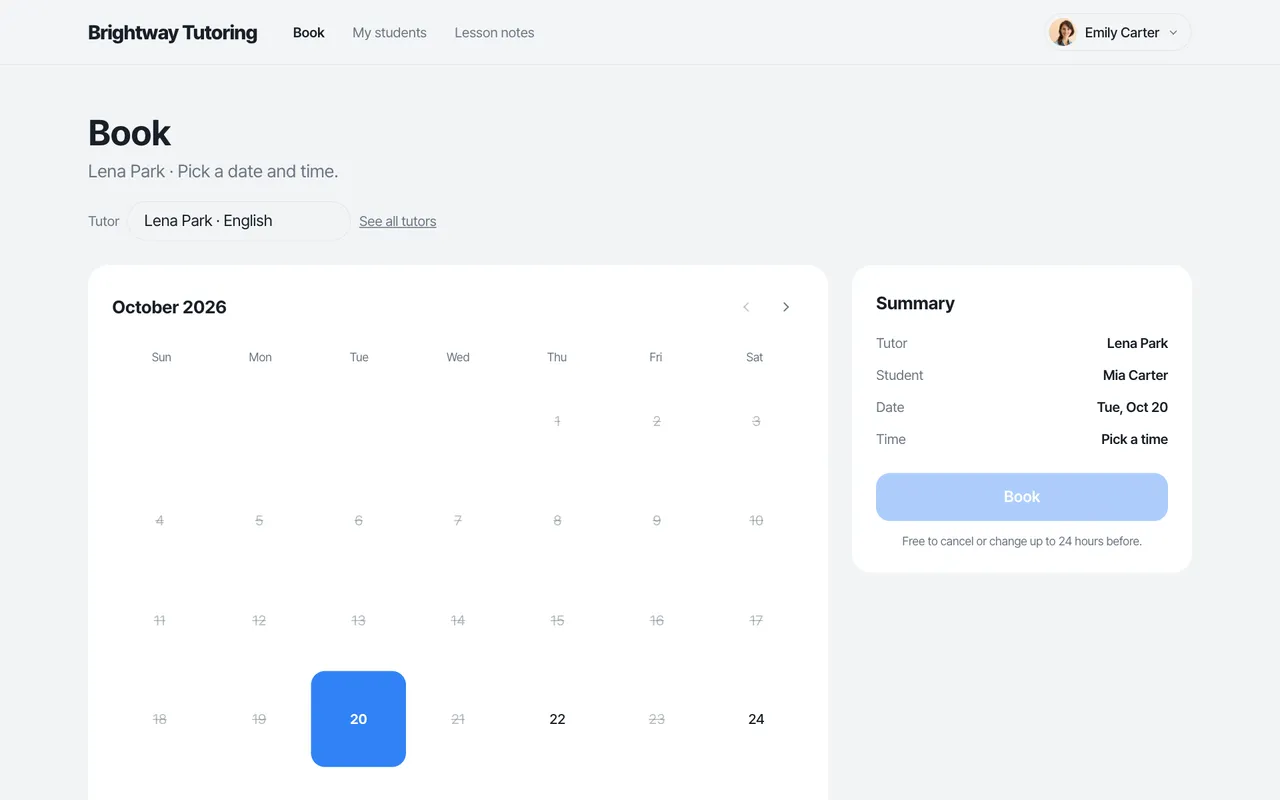Click the 'Thu' weekday header
Image resolution: width=1280 pixels, height=800 pixels.
(557, 357)
